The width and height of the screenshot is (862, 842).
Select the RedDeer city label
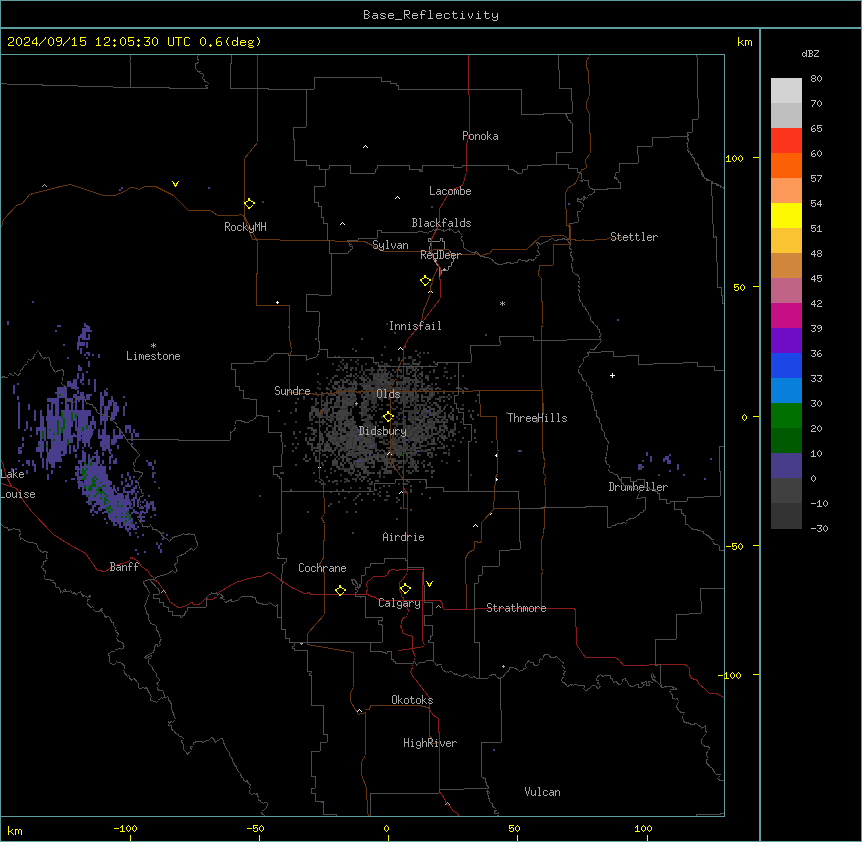tap(440, 255)
